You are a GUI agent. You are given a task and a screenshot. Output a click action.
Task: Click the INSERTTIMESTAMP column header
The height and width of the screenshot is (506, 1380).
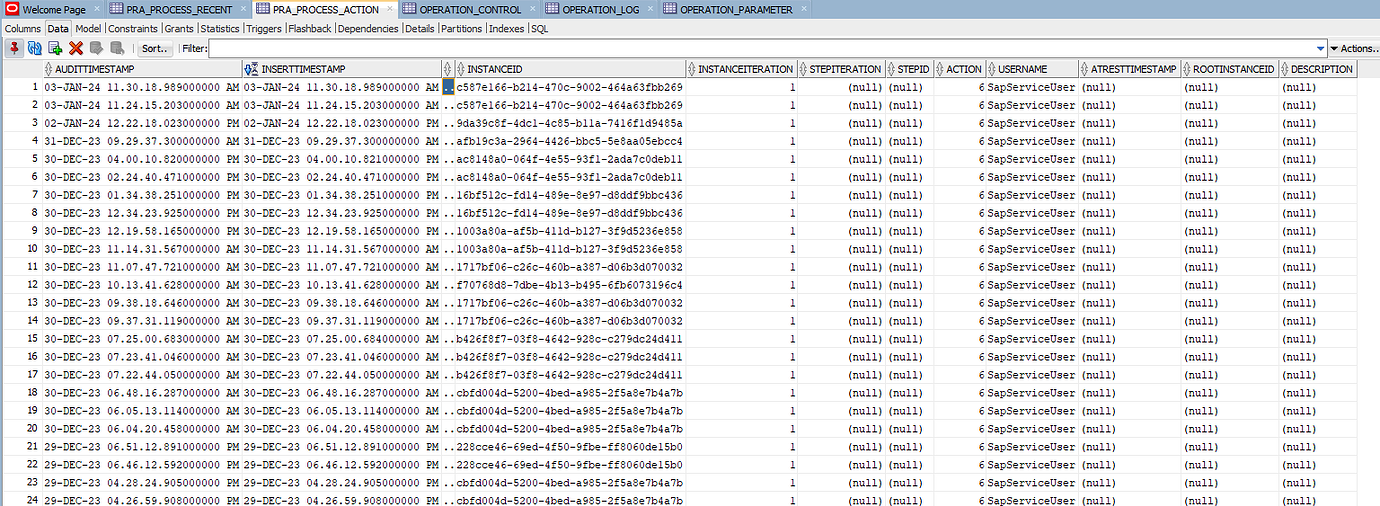coord(341,69)
